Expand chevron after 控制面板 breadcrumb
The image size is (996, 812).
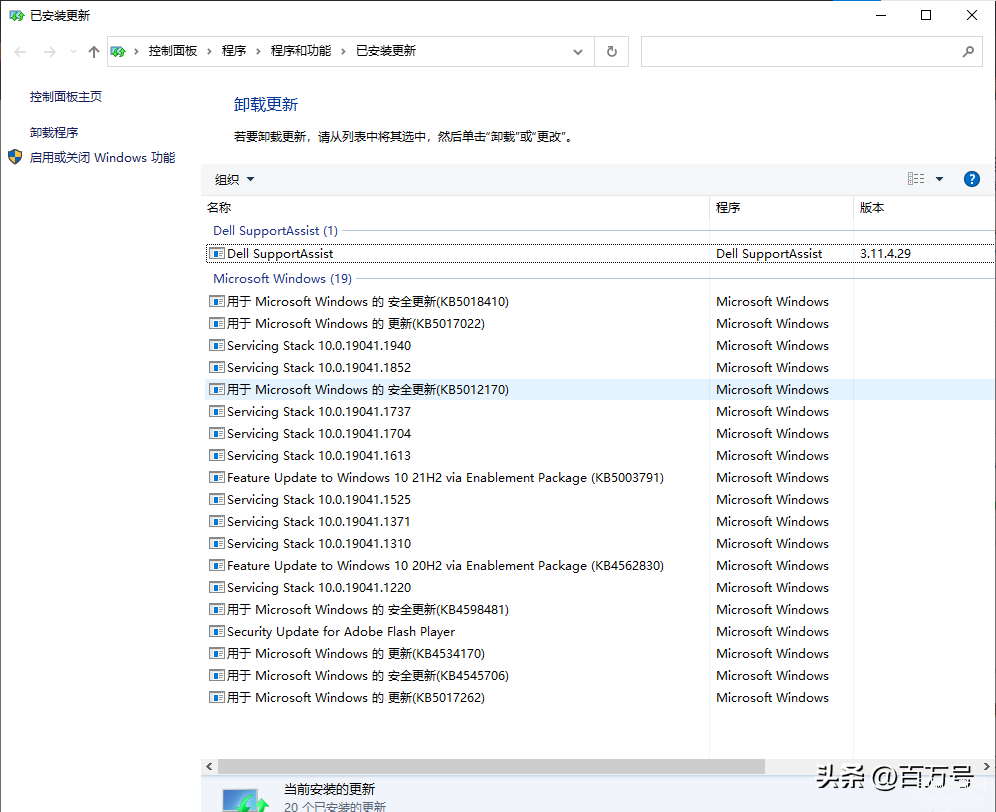209,51
